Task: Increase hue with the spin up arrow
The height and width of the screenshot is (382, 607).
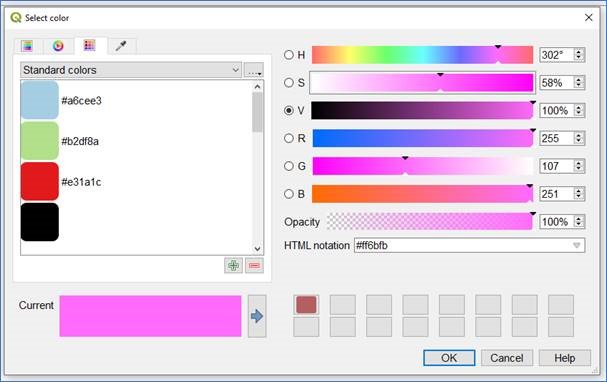Action: tap(579, 51)
